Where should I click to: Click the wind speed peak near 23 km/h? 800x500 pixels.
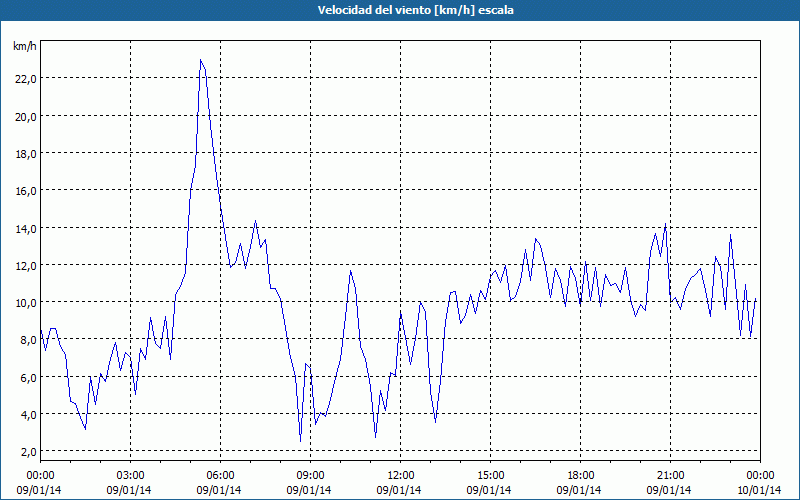201,60
